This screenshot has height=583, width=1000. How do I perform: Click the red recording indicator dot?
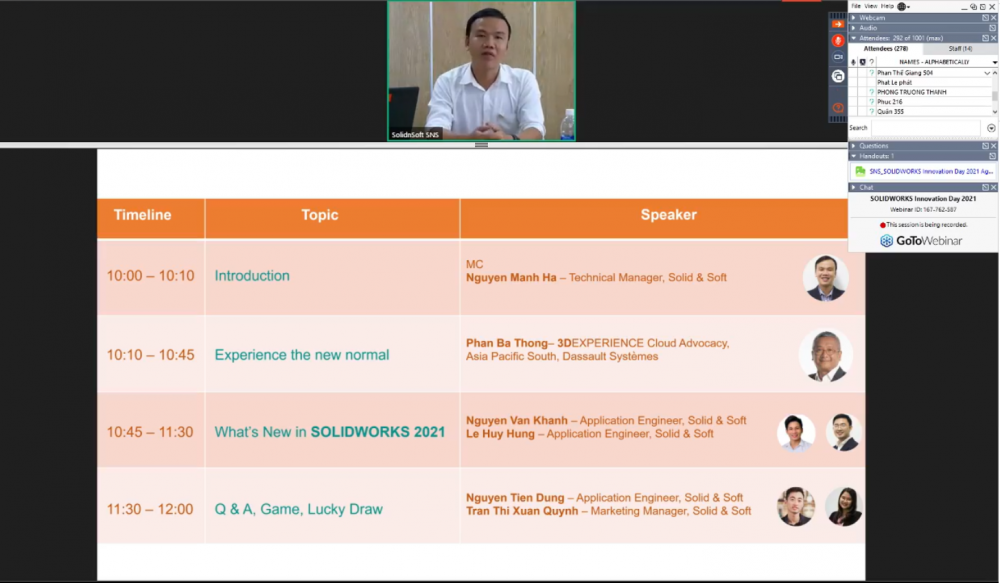point(883,225)
